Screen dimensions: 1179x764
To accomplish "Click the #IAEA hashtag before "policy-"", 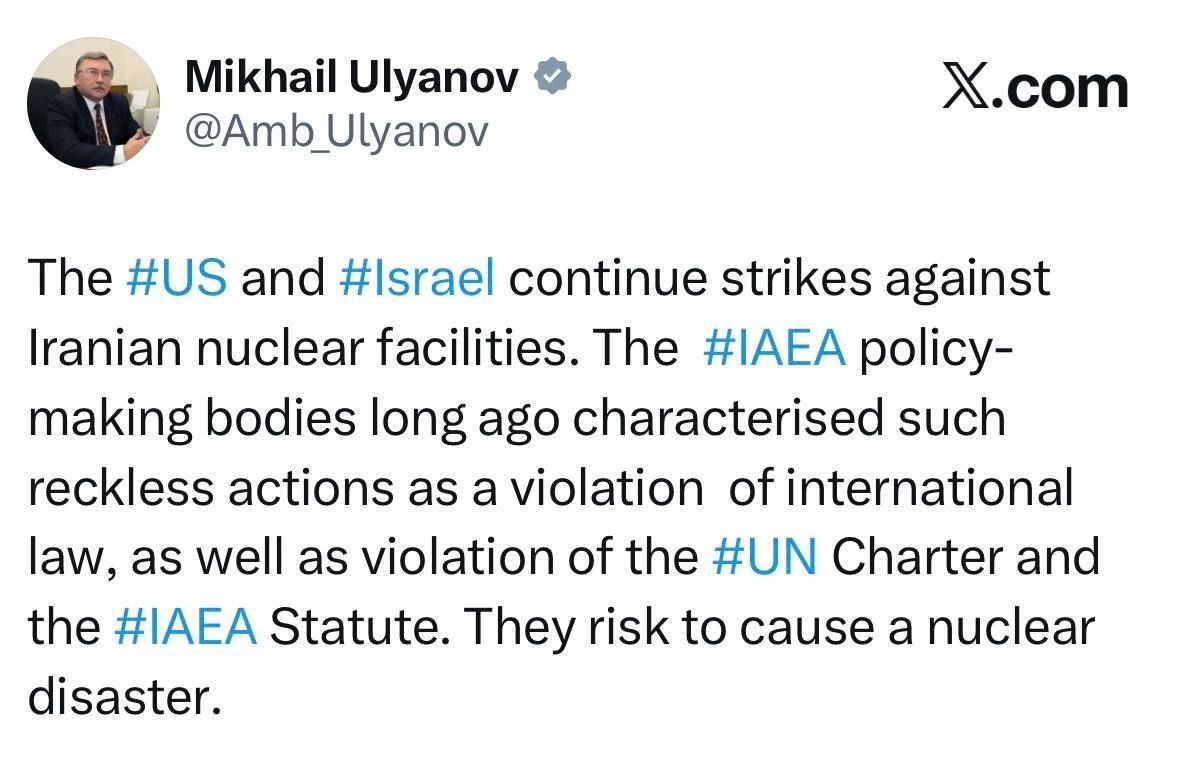I will coord(775,347).
